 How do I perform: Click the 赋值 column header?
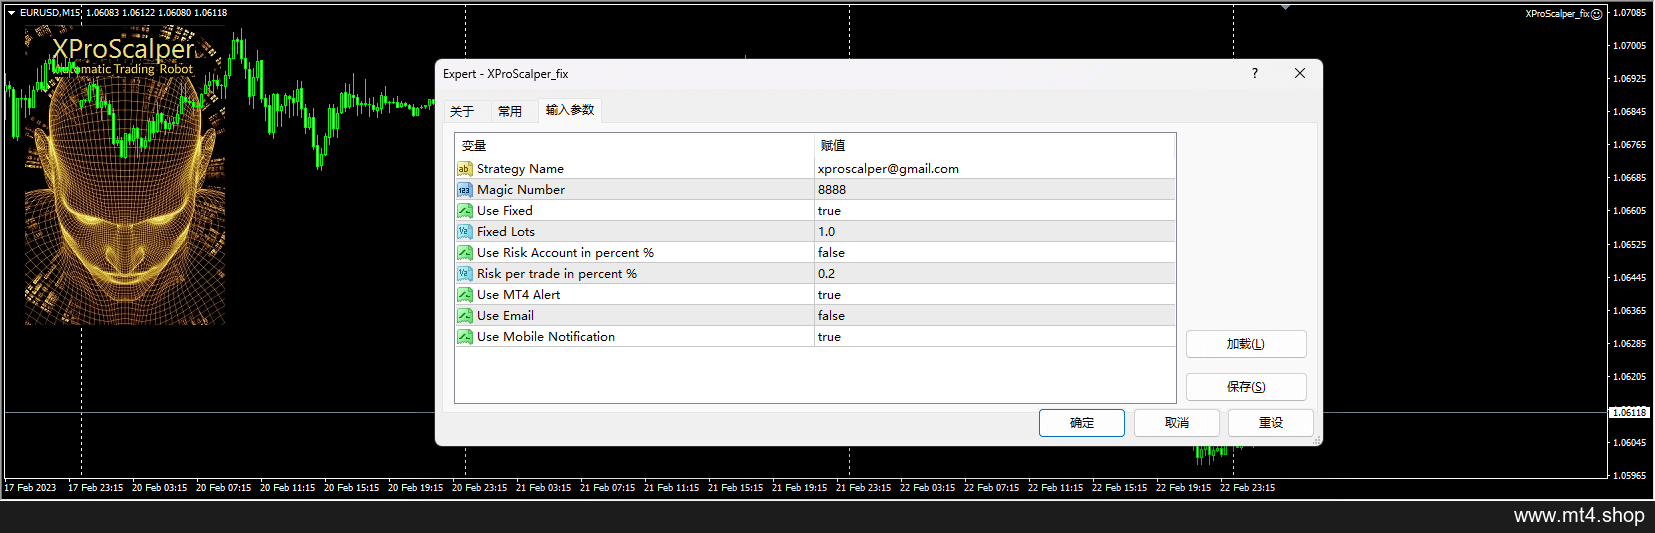pos(995,146)
